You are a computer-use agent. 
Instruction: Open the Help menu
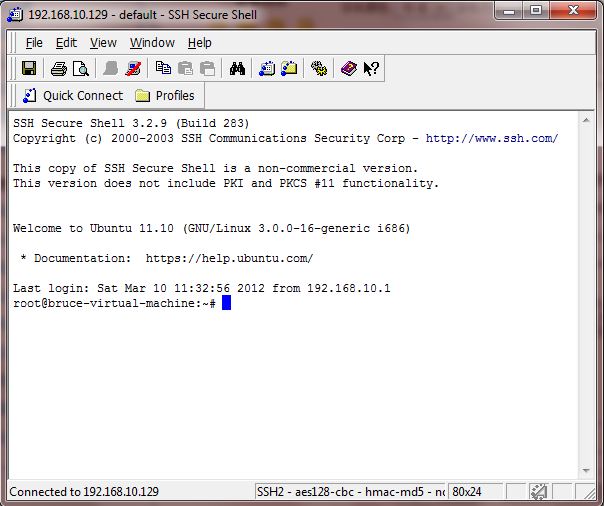pyautogui.click(x=200, y=43)
